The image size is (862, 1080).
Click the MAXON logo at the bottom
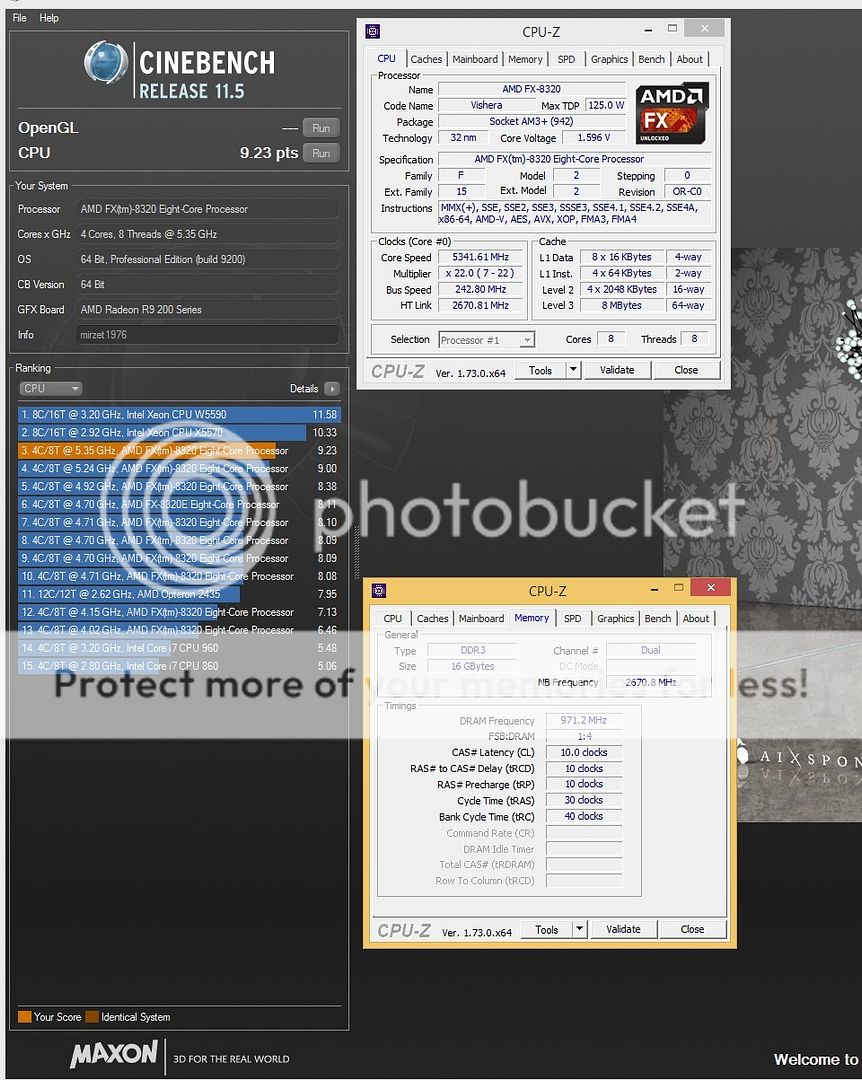114,1054
